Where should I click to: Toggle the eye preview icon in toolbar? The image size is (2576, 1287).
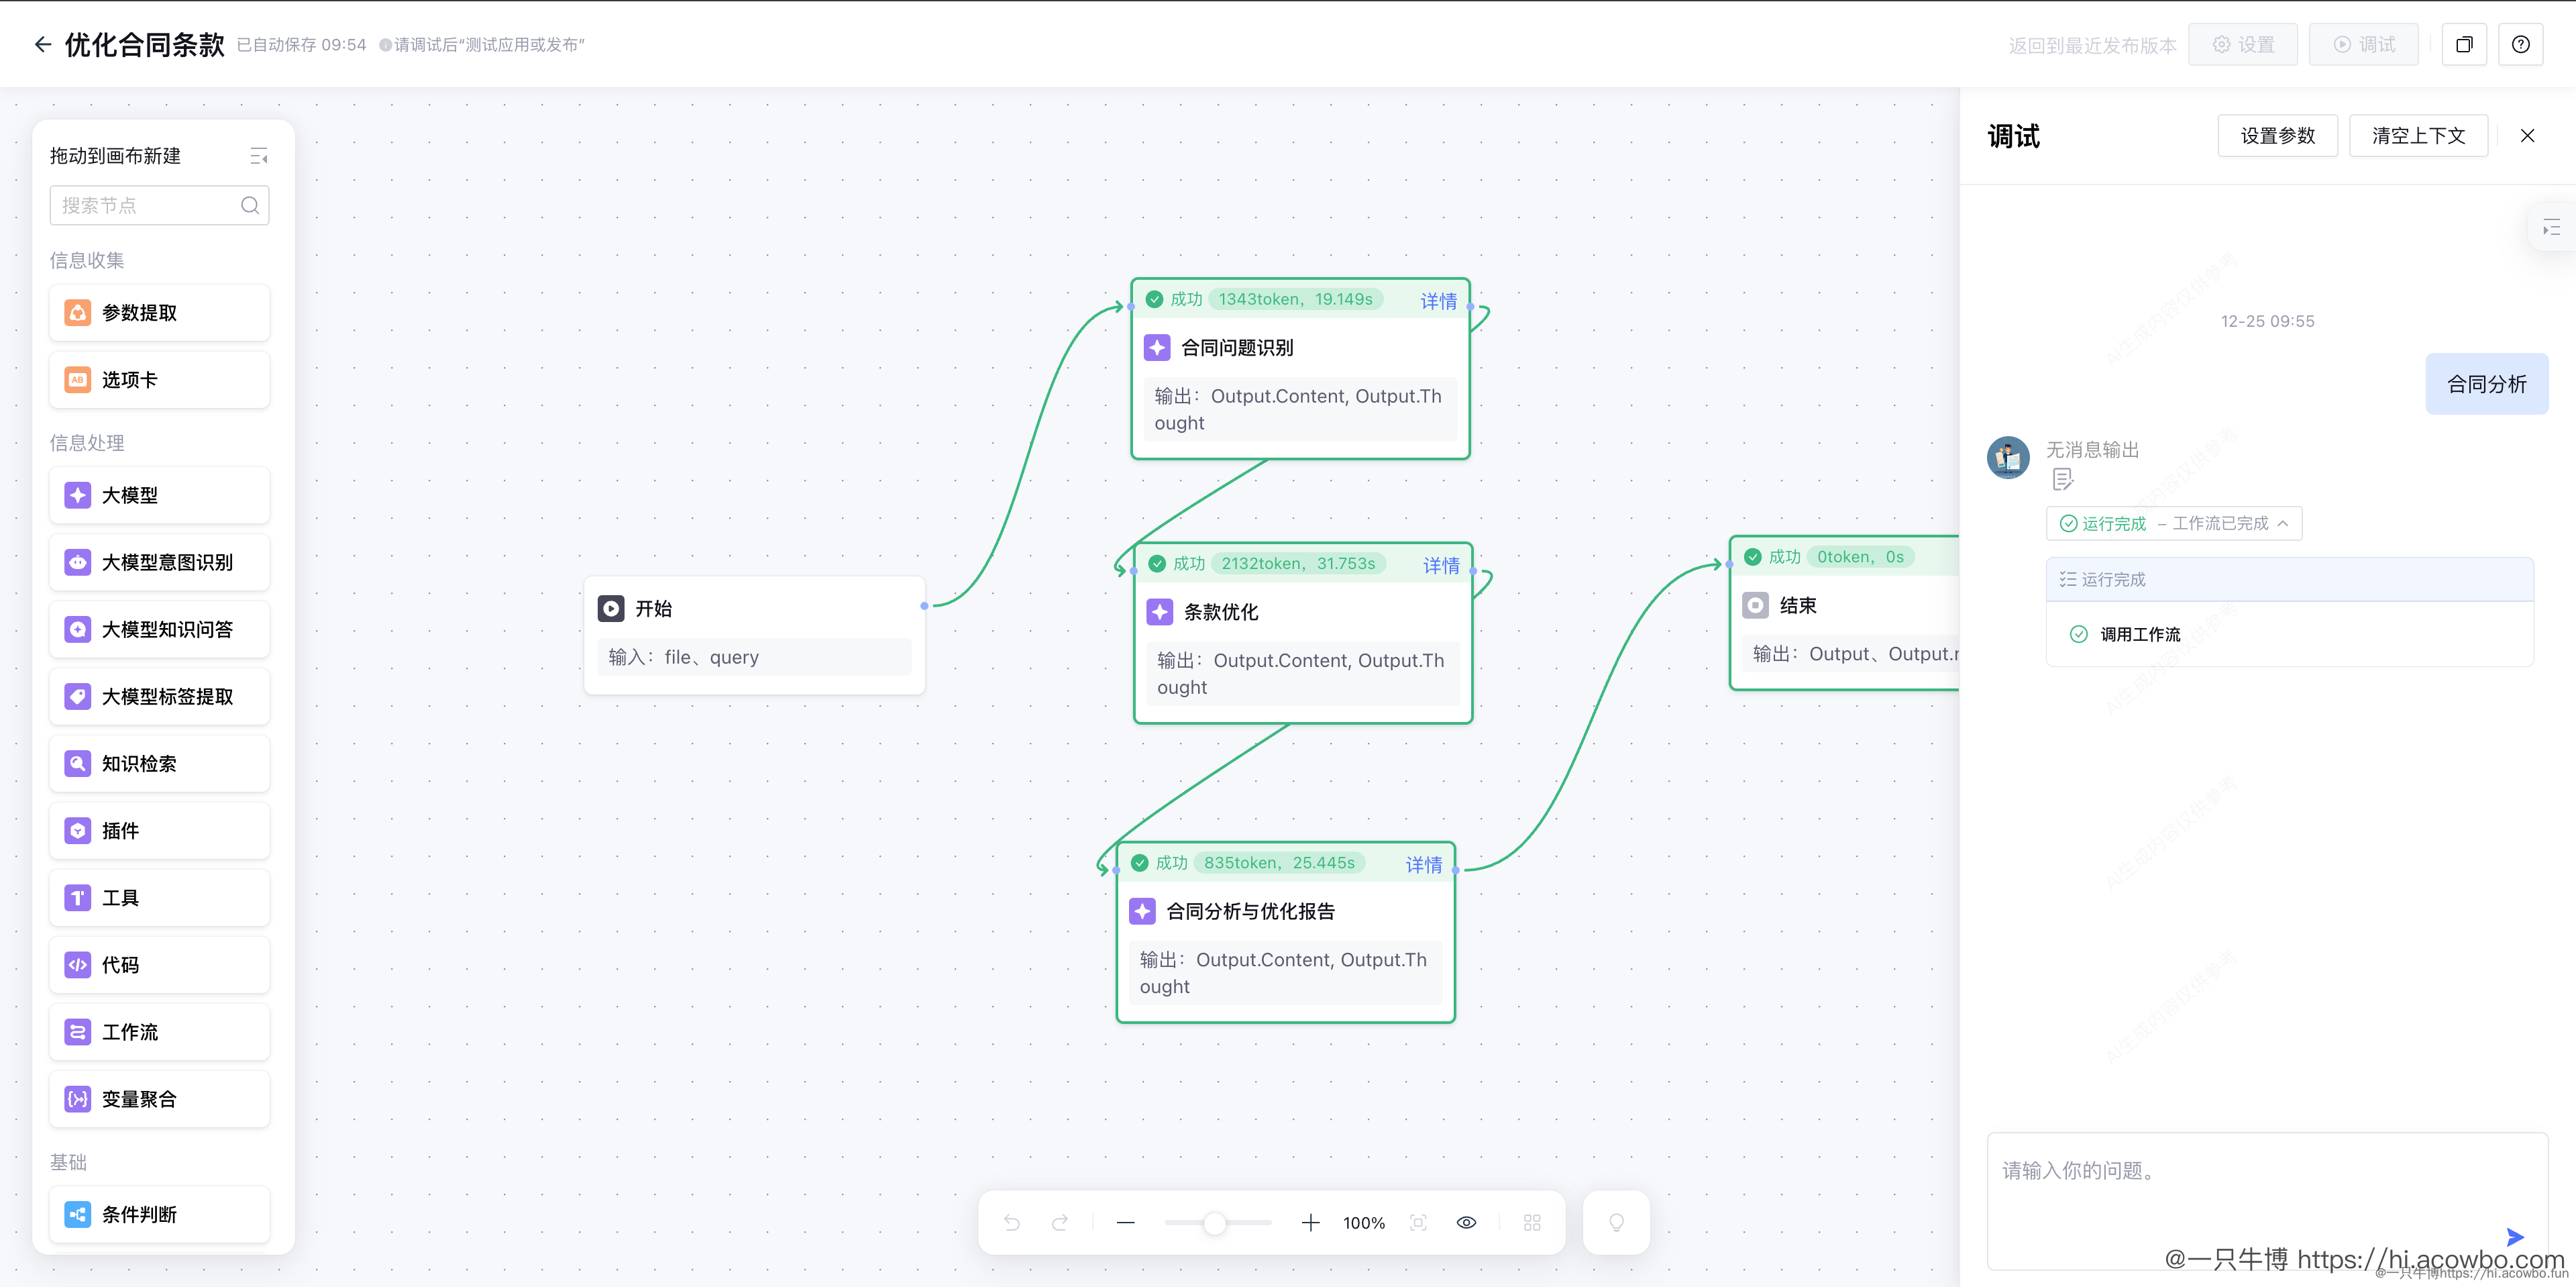(1466, 1222)
